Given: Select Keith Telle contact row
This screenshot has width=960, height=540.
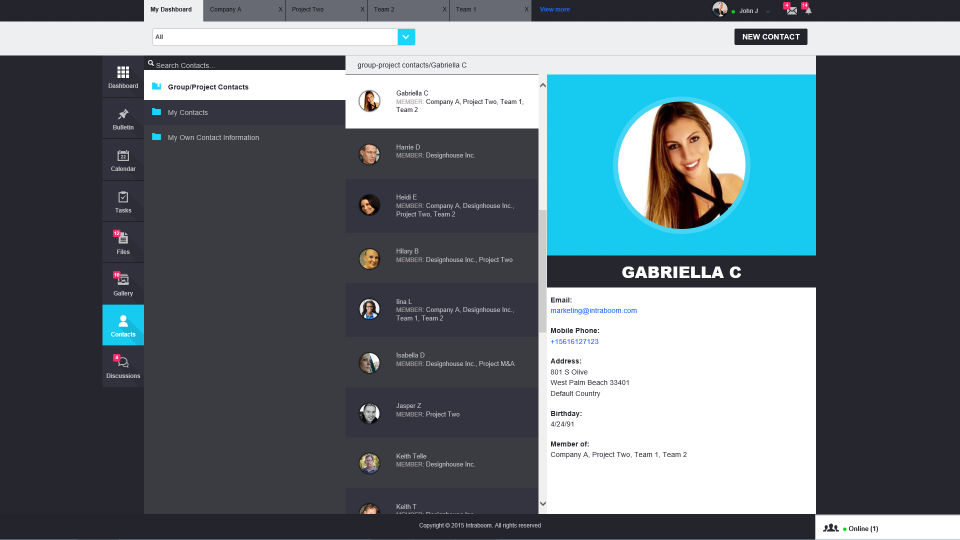Looking at the screenshot, I should pos(442,463).
